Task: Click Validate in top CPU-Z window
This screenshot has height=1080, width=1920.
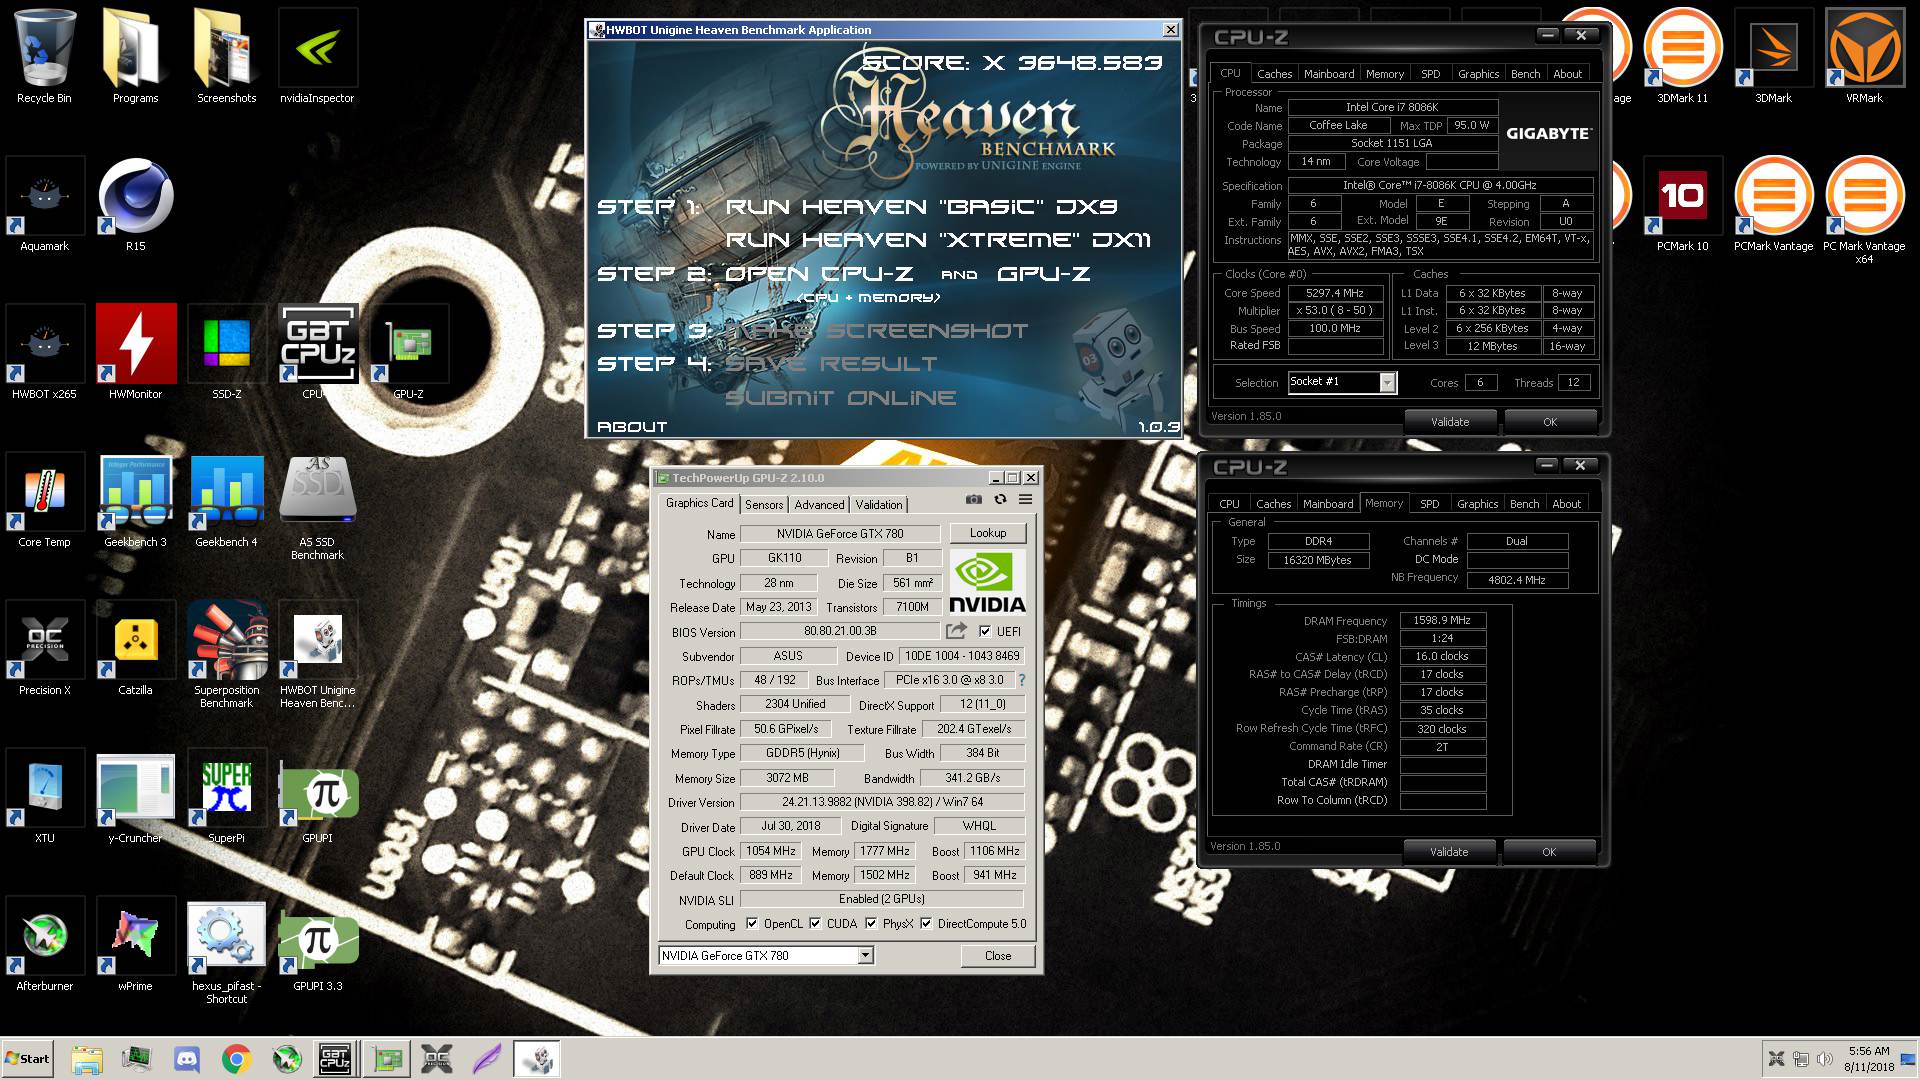Action: [1450, 422]
